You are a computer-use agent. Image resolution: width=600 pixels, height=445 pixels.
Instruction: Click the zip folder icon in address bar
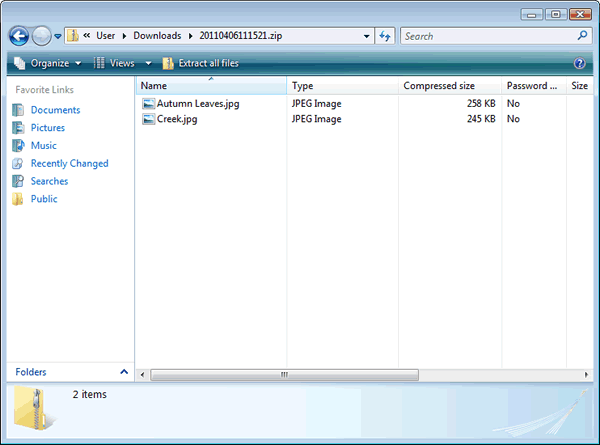73,36
